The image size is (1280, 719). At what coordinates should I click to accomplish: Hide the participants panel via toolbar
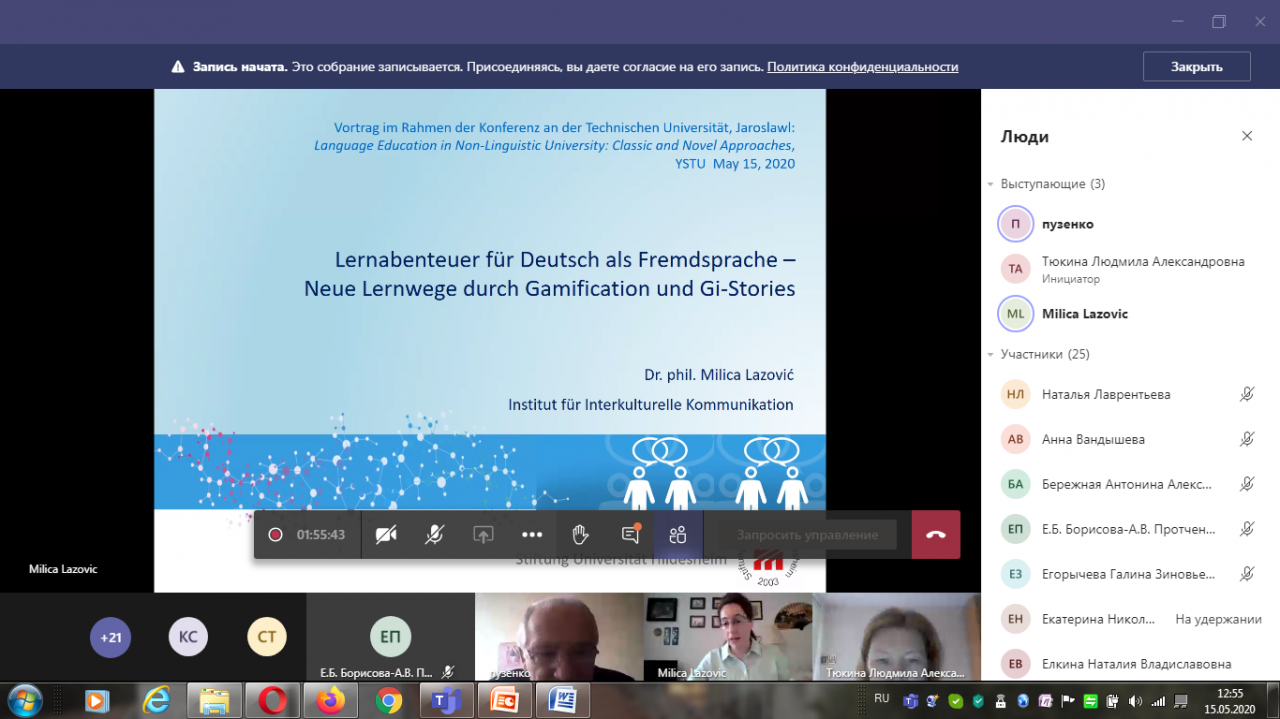pyautogui.click(x=679, y=535)
